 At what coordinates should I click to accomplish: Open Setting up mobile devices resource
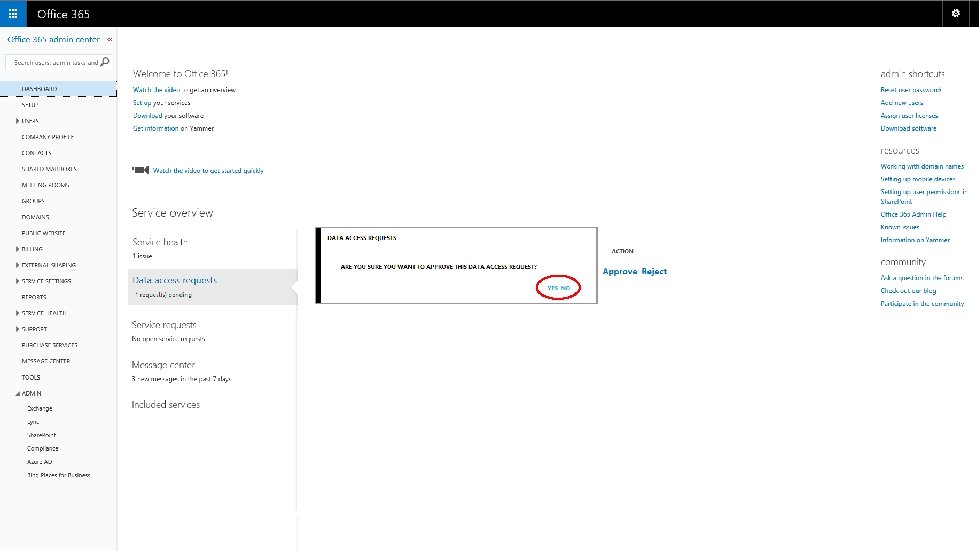(x=918, y=179)
